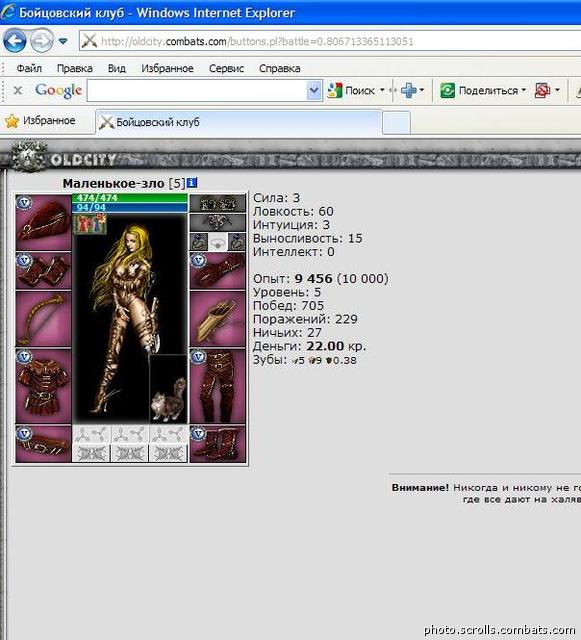Expand the Поиск button dropdown arrow

coord(382,90)
